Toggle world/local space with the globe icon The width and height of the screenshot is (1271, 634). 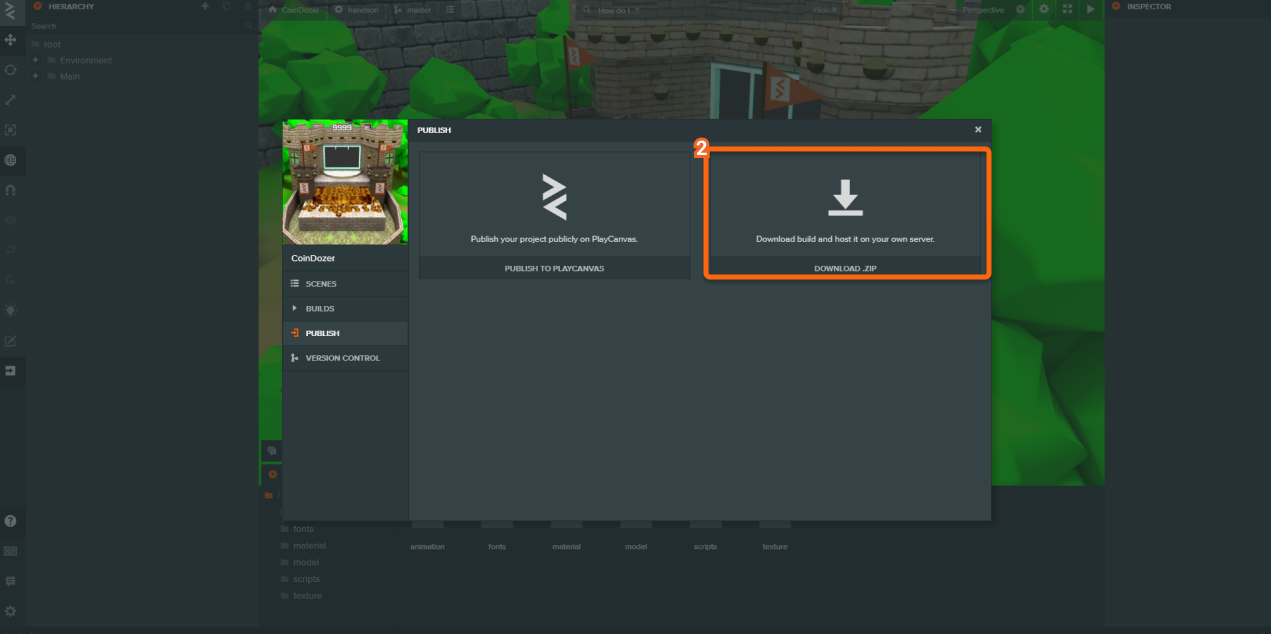11,160
